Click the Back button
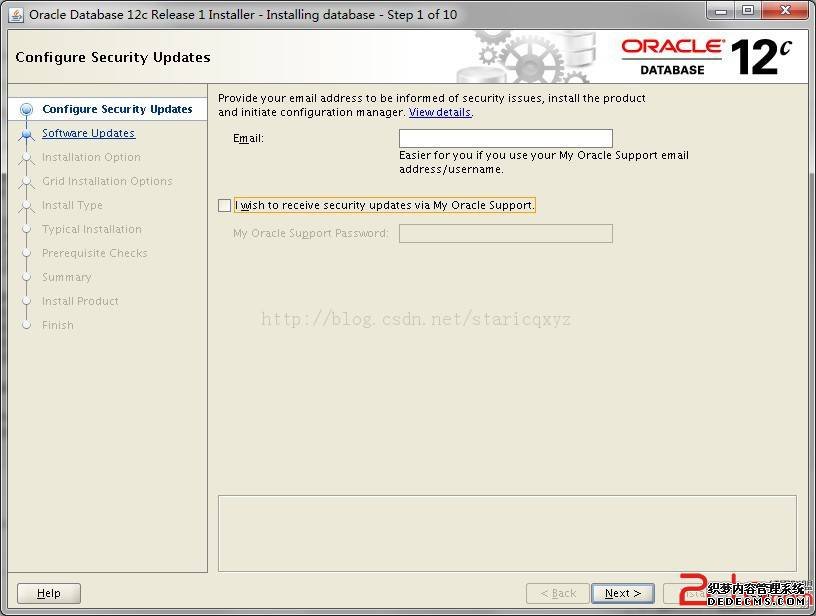816x616 pixels. (557, 593)
